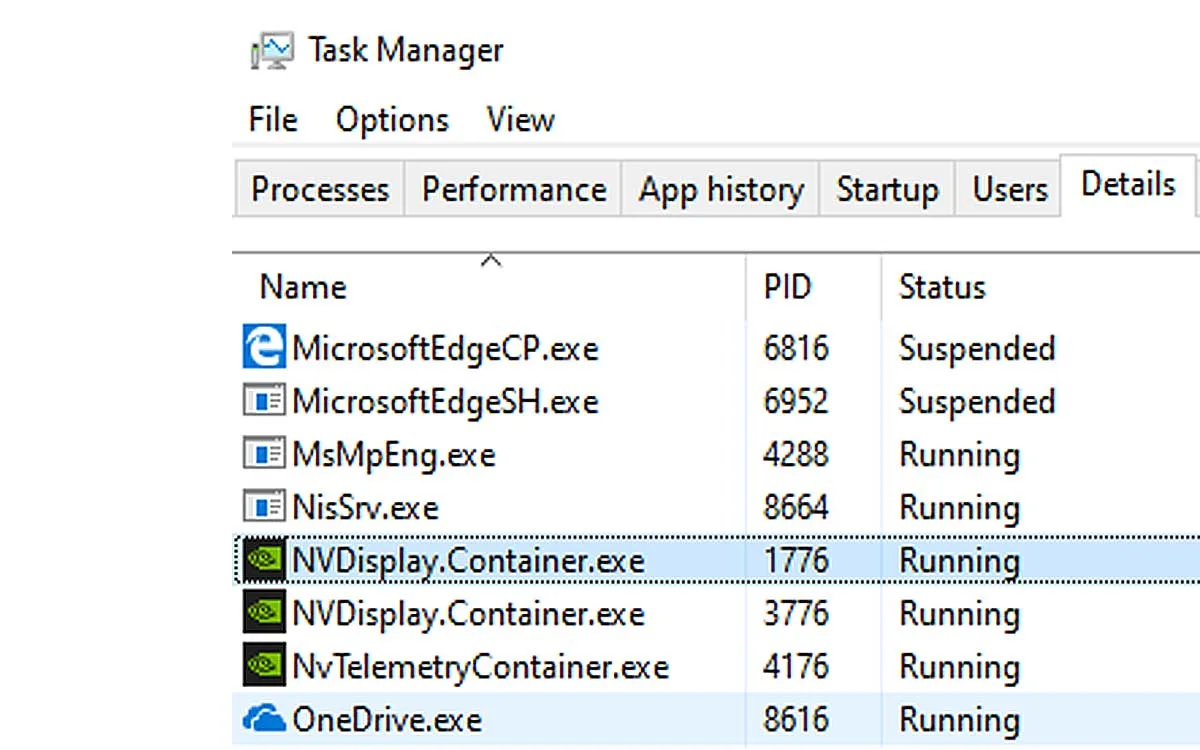Open the App history tab
The image size is (1200, 750).
(x=721, y=189)
